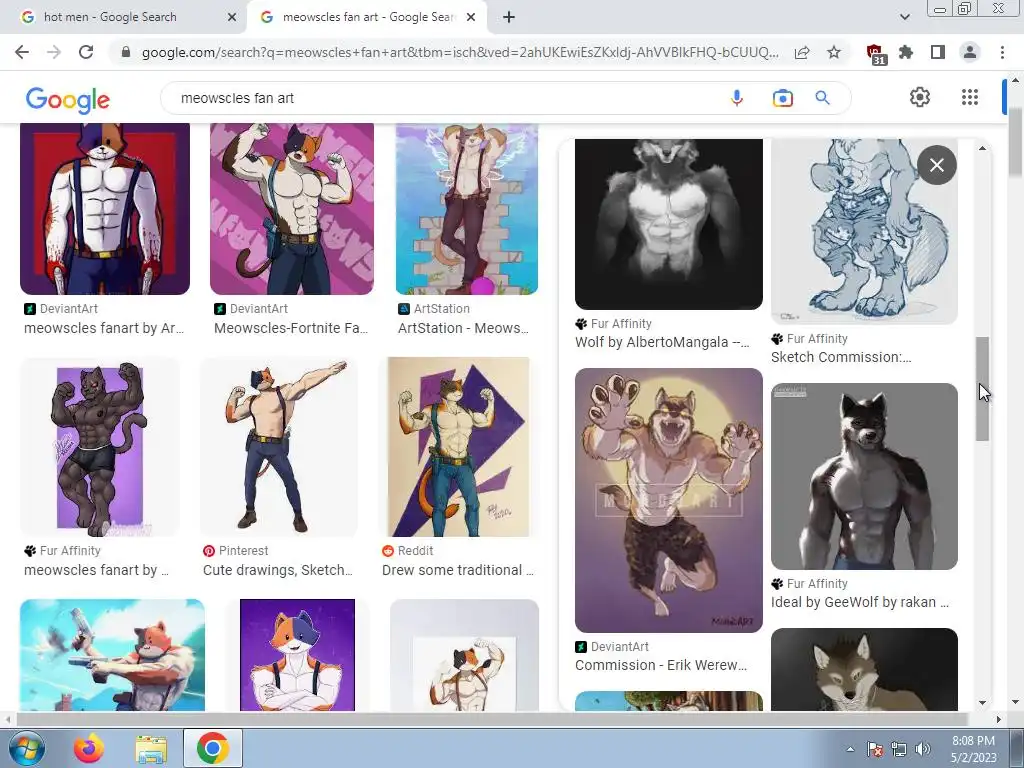
Task: Select clawing werewolf related image
Action: (x=669, y=500)
